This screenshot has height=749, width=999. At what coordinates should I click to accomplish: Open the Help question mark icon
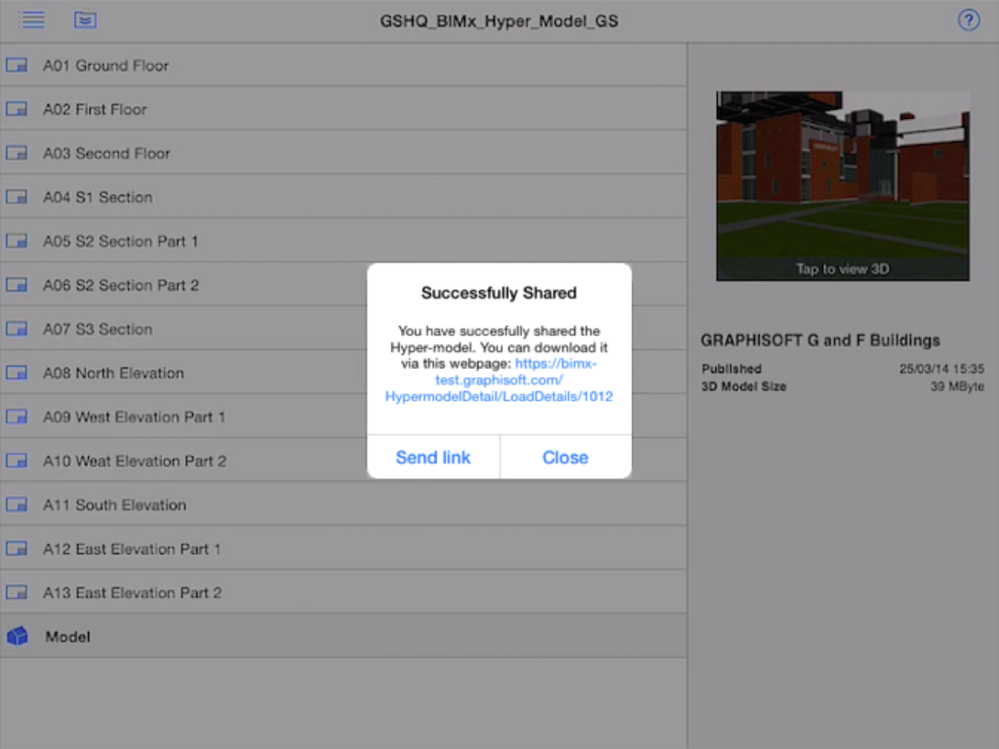[x=968, y=19]
